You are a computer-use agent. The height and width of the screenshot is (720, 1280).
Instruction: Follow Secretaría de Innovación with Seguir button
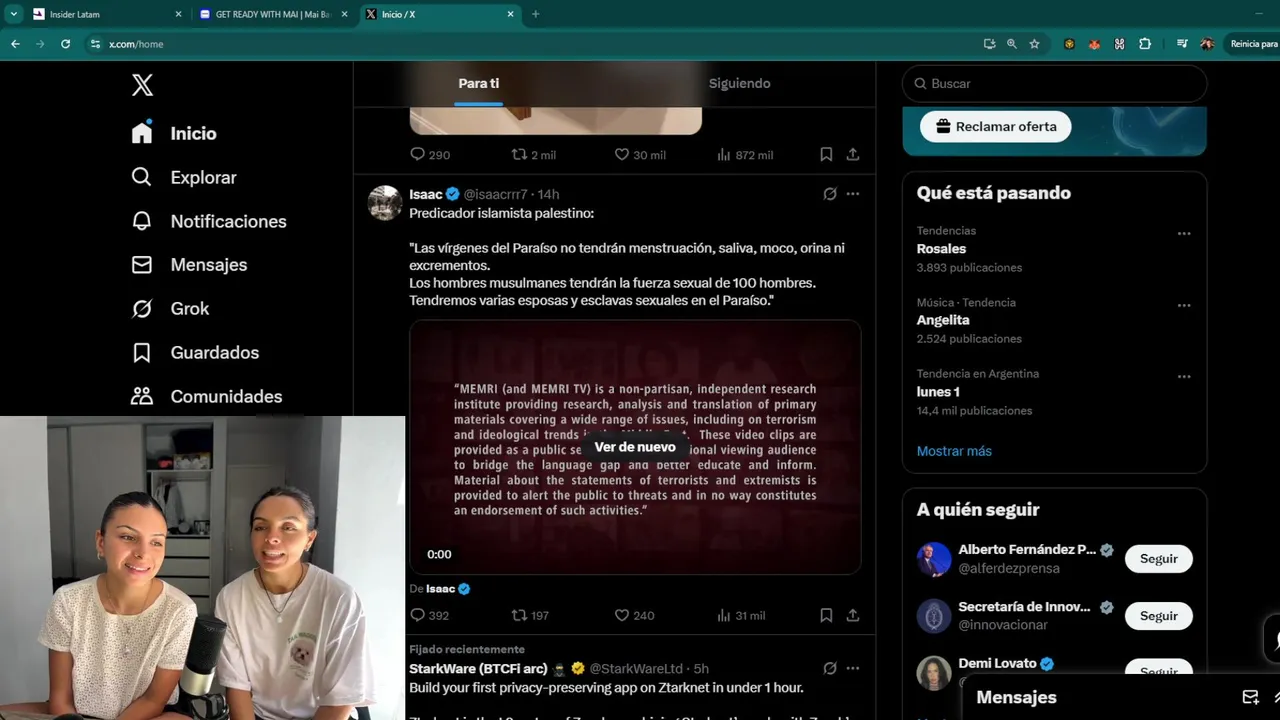[1159, 616]
